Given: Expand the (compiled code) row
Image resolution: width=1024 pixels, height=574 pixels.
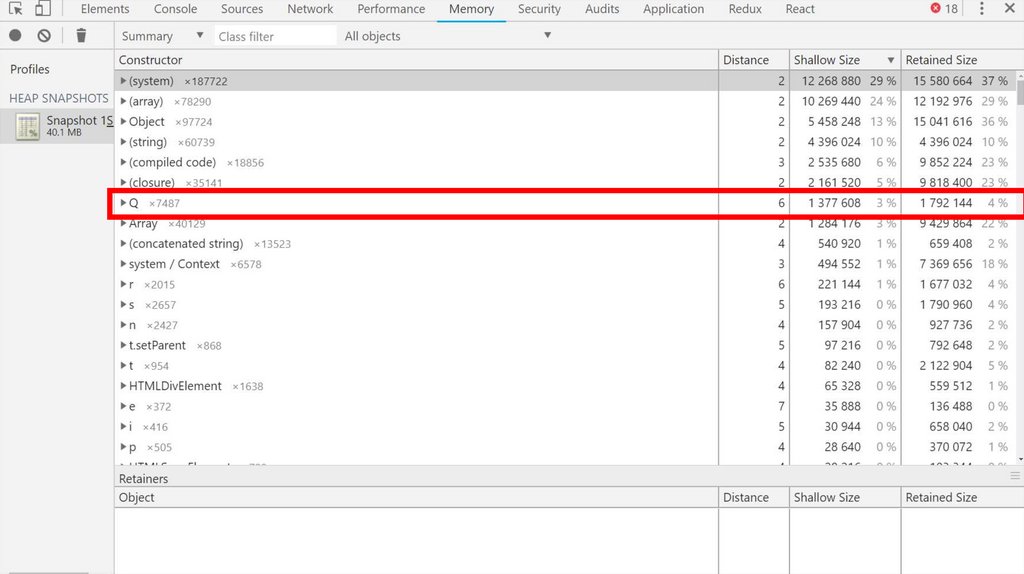Looking at the screenshot, I should tap(123, 162).
